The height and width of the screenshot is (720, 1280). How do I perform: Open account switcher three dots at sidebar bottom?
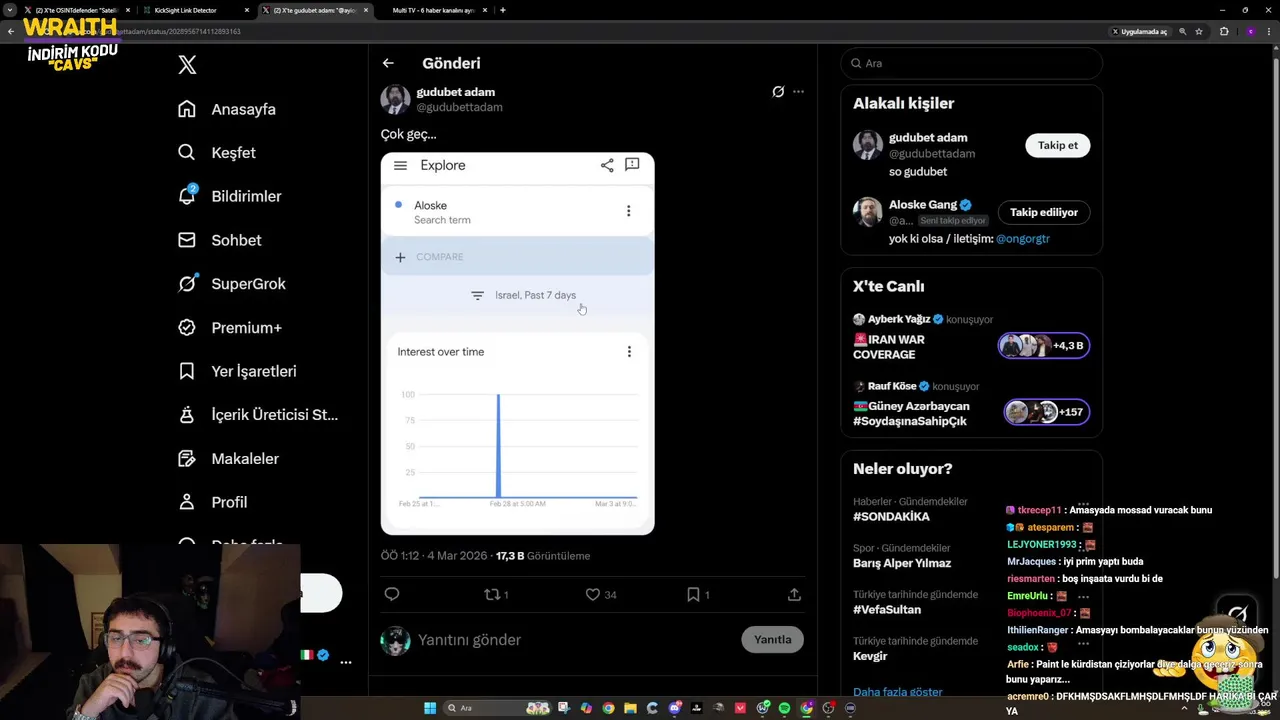point(345,662)
